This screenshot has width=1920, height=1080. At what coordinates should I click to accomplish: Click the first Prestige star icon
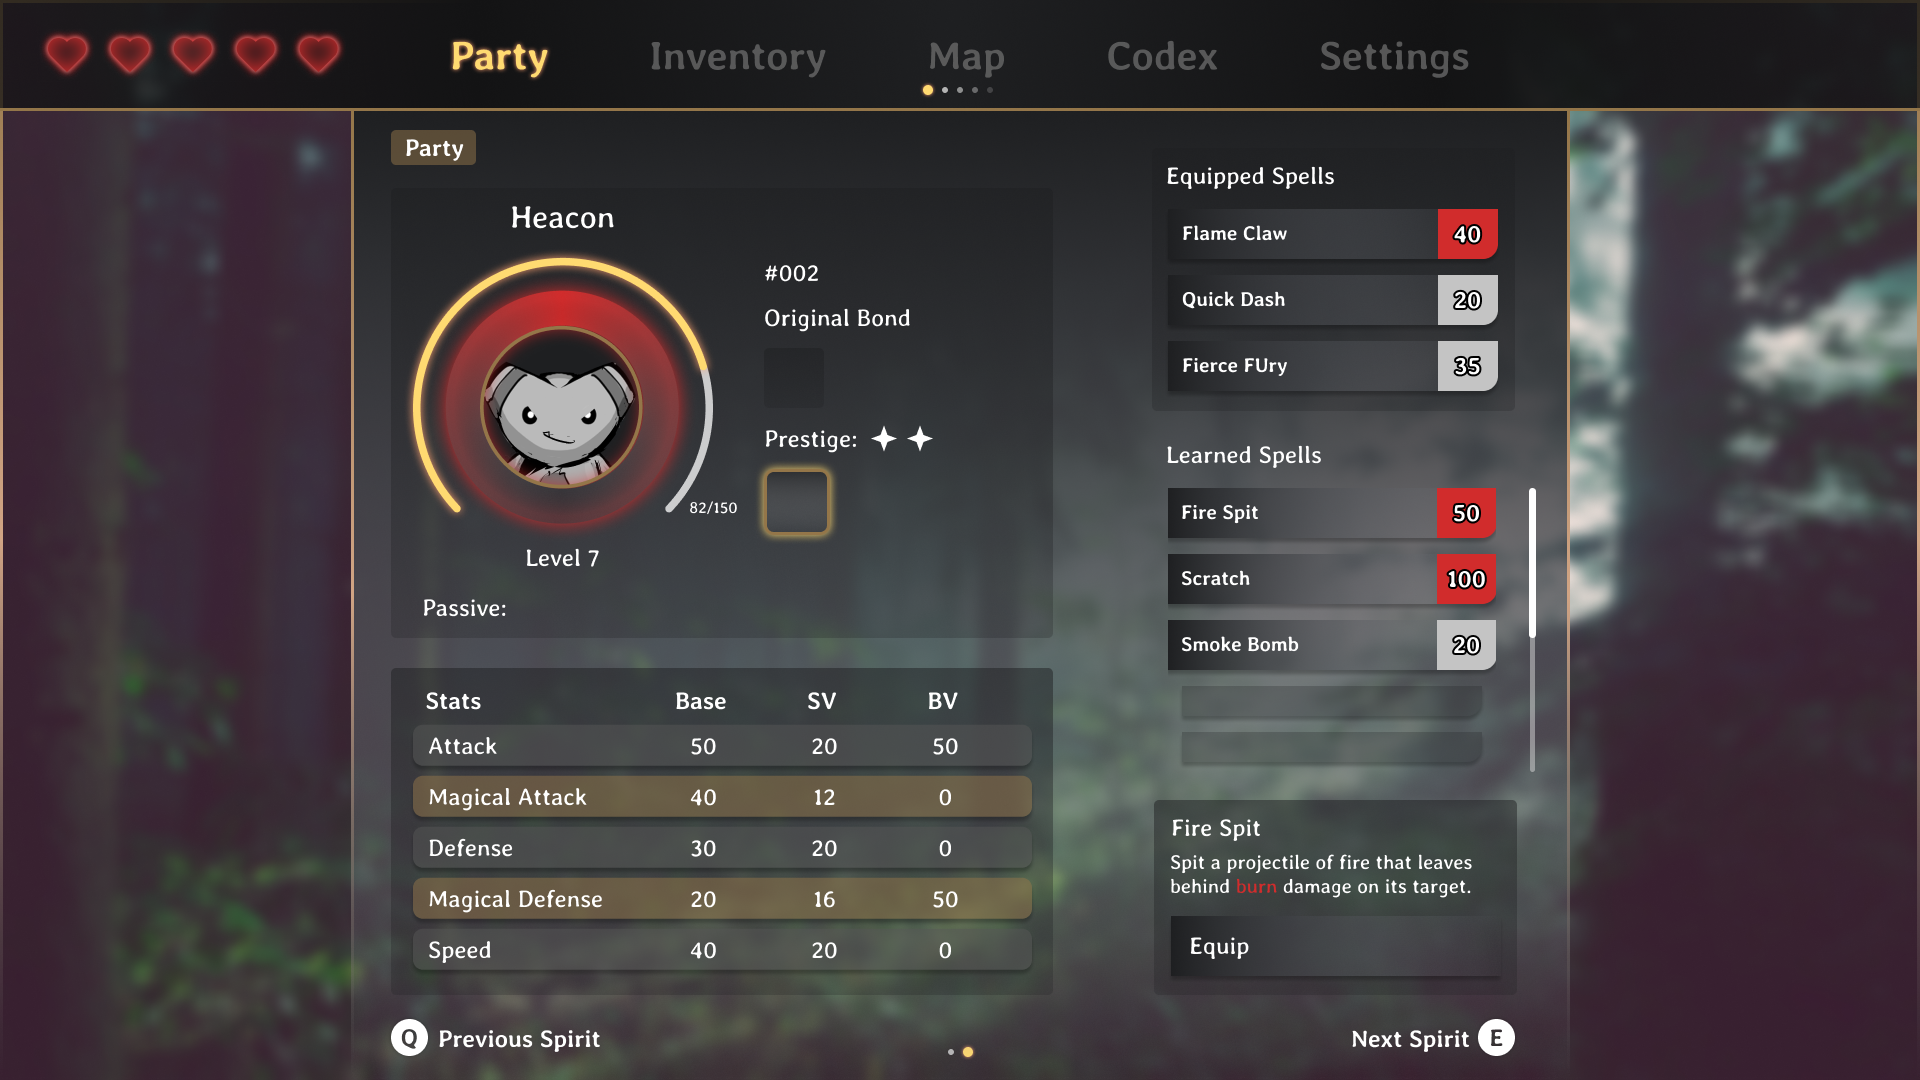click(x=883, y=439)
